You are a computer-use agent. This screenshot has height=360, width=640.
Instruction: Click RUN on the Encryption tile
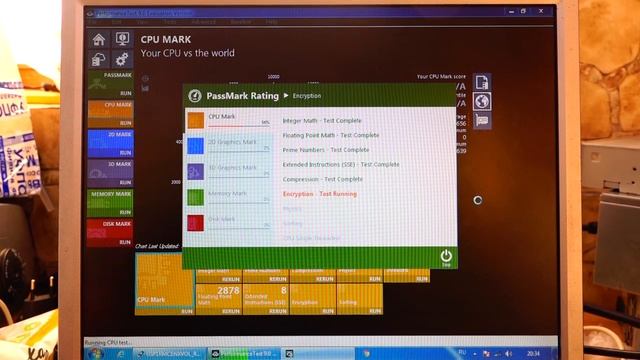click(328, 311)
